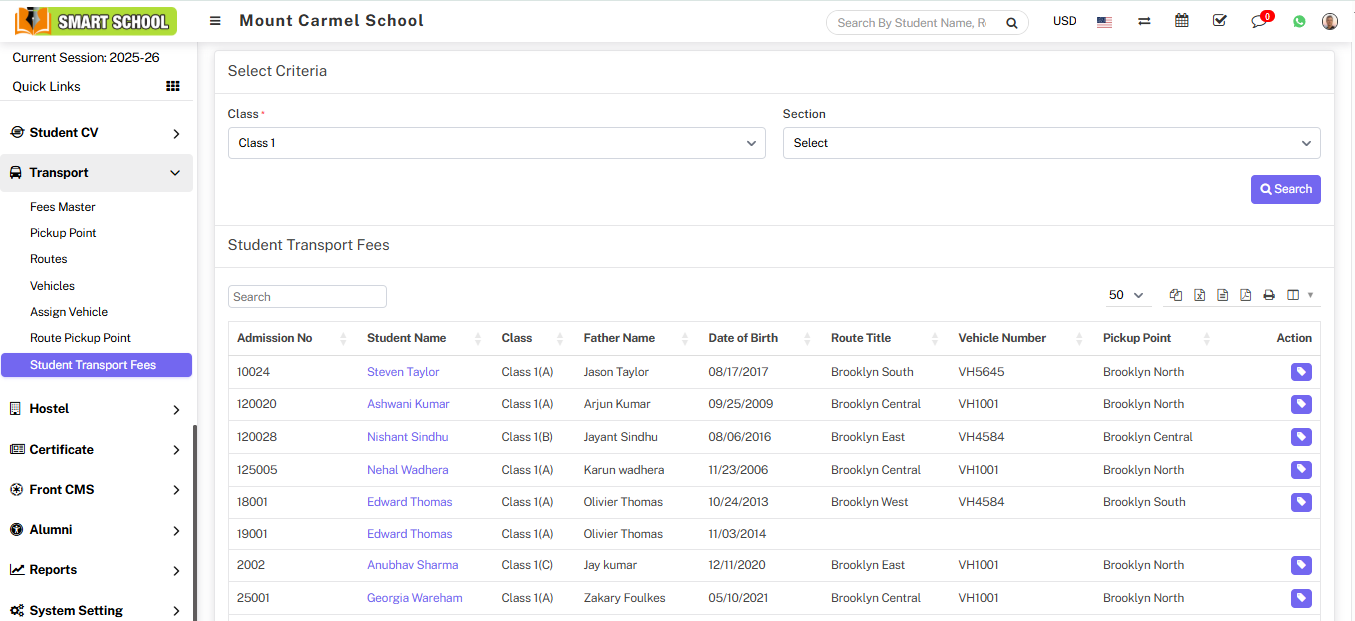Screen dimensions: 1355x621
Task: Open Routes in Transport menu
Action: (49, 259)
